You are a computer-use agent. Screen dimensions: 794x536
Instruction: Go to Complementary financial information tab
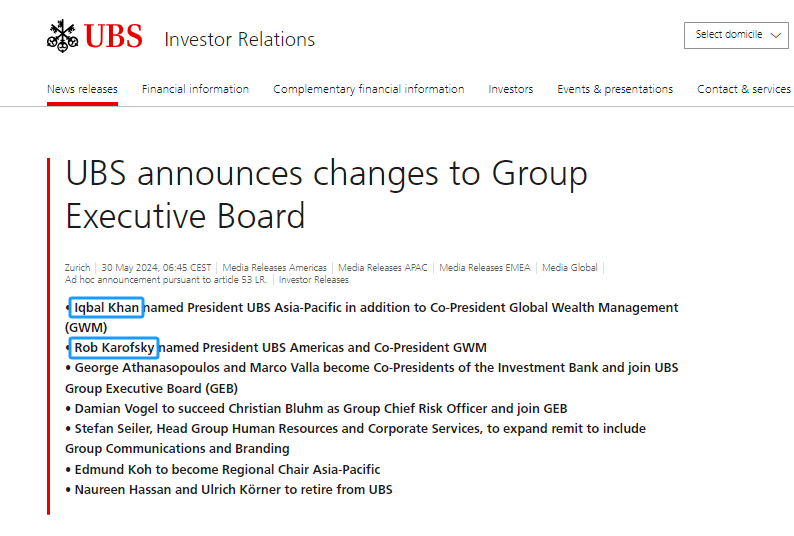click(x=369, y=89)
